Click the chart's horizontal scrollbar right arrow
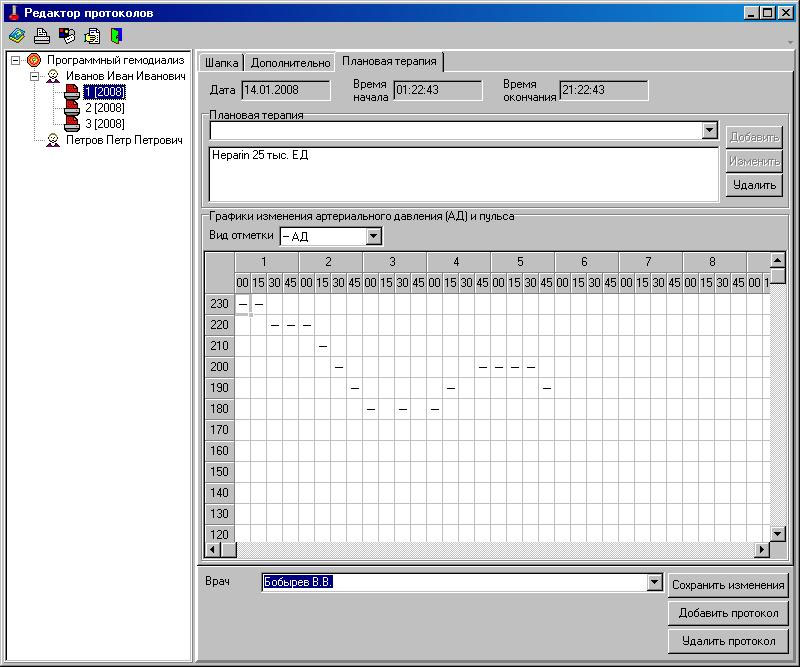Screen dimensions: 800x667 tap(762, 550)
